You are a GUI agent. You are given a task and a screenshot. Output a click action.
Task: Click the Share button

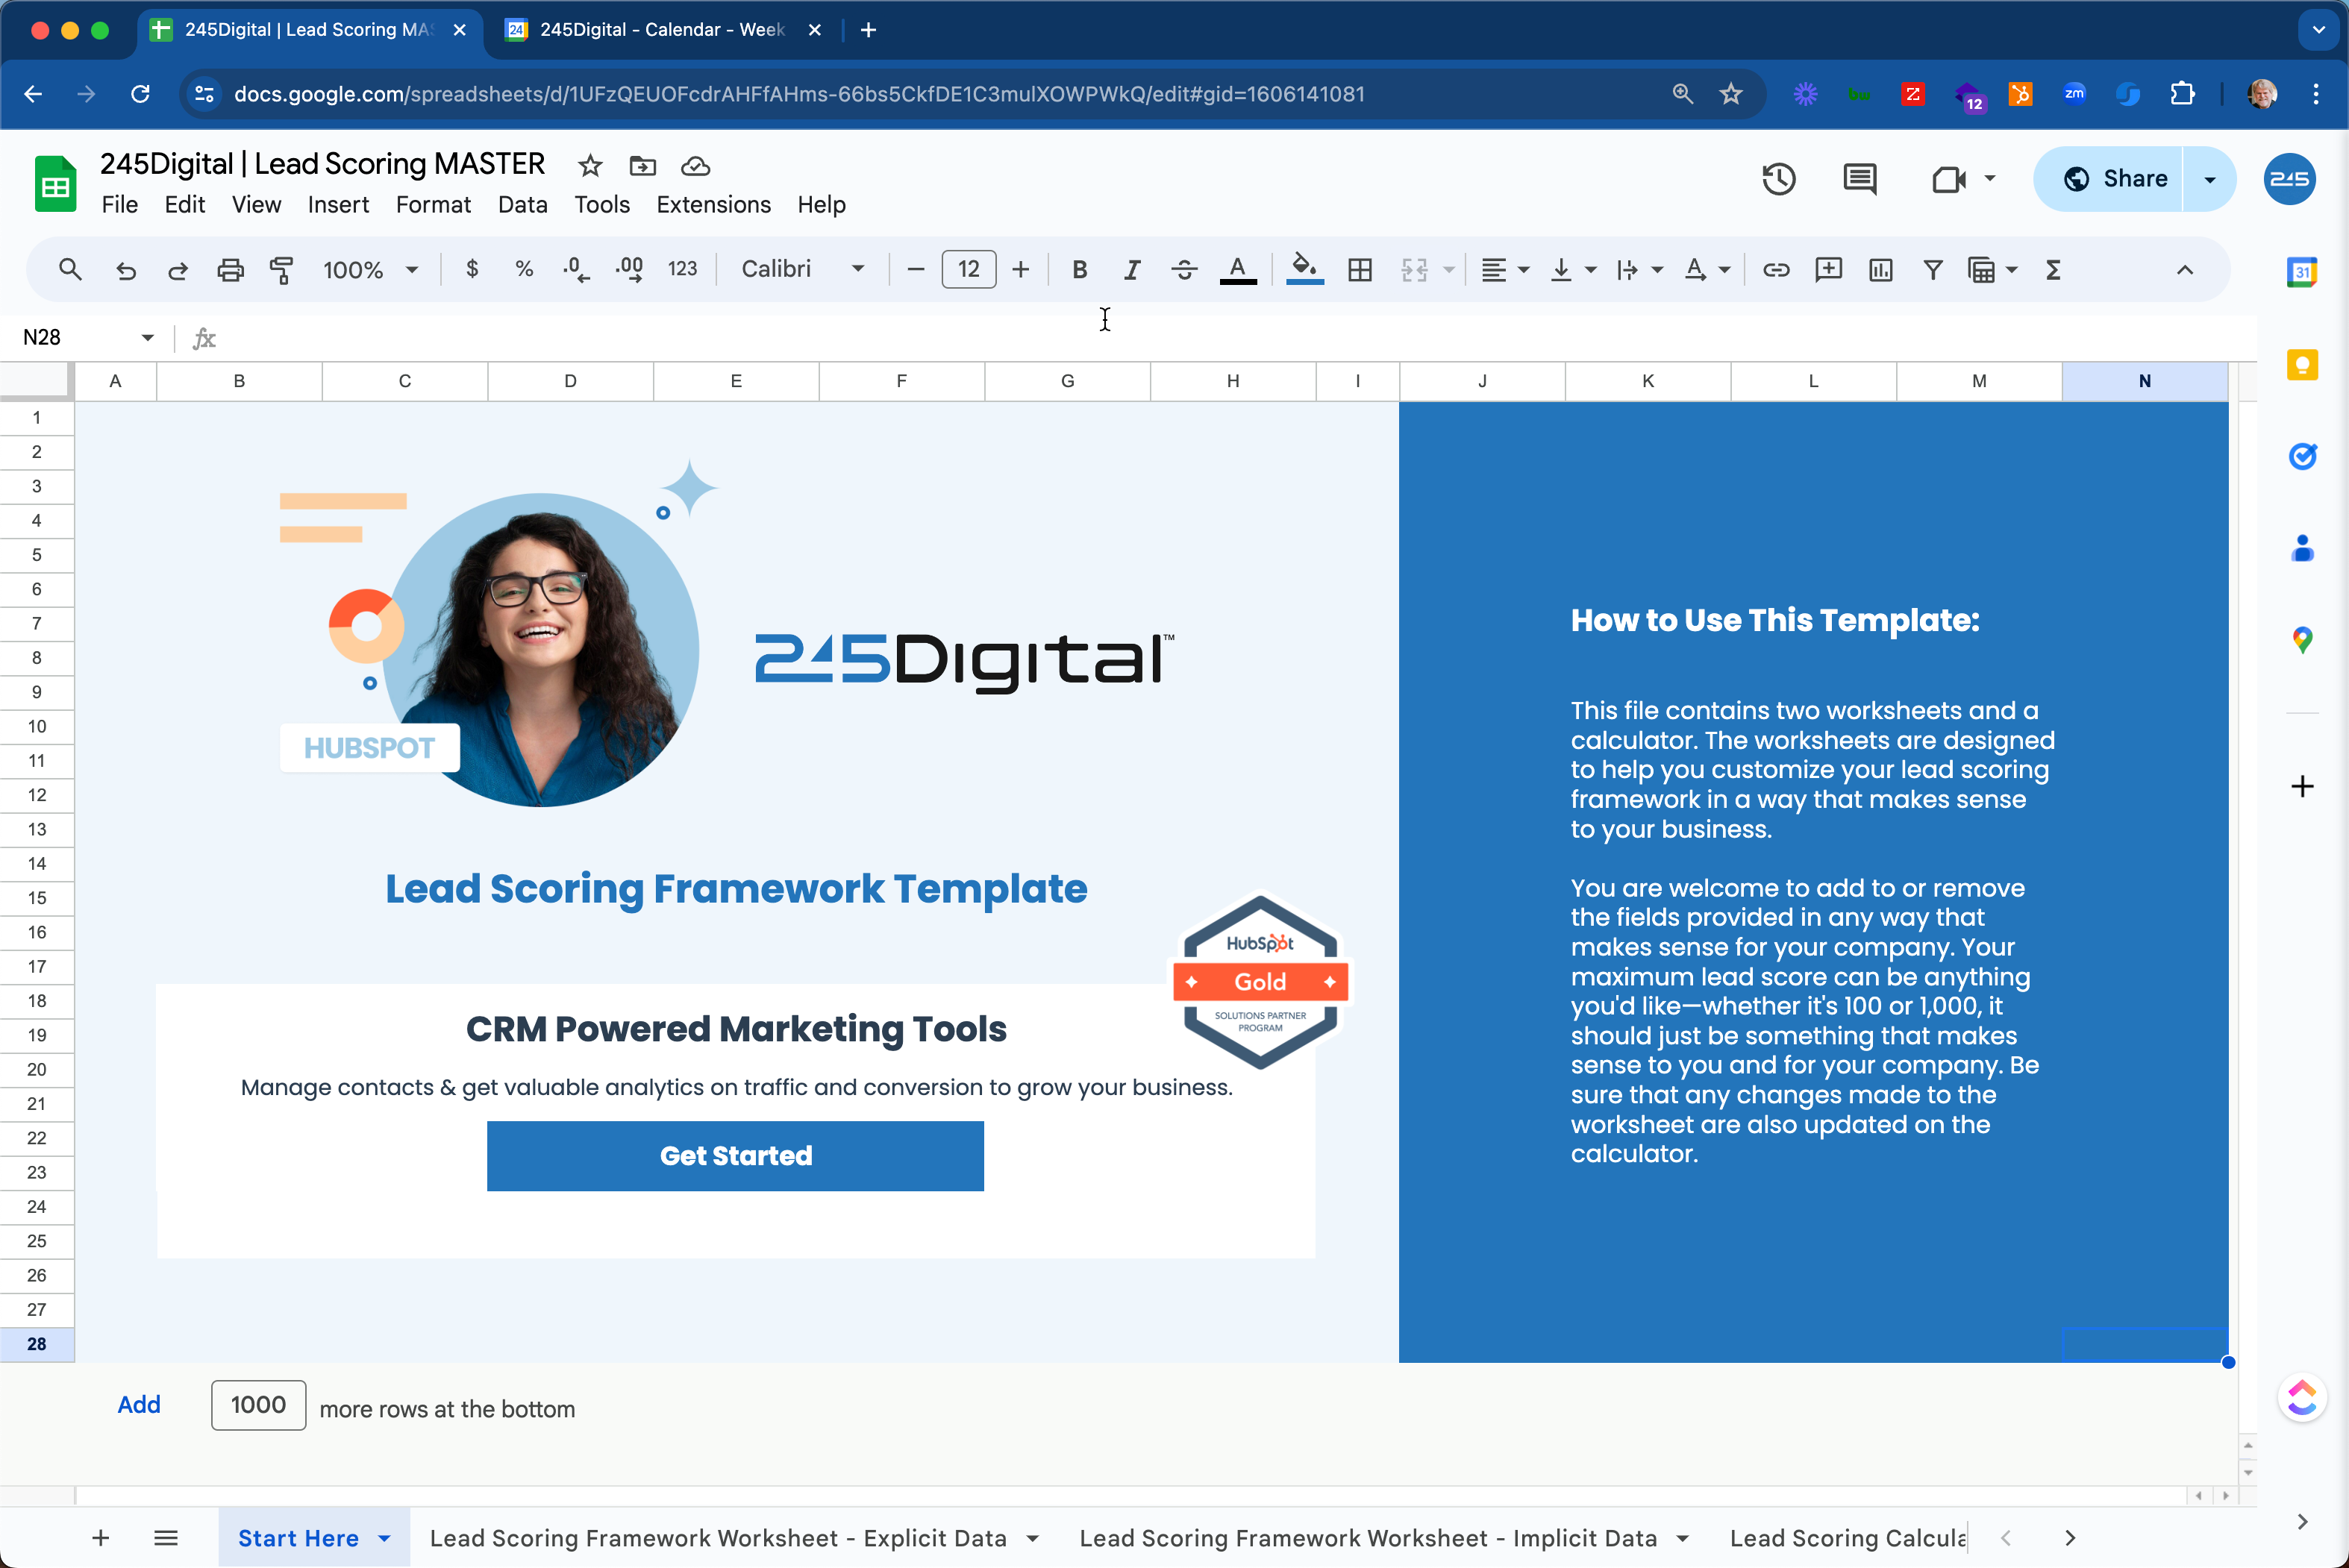coord(2115,179)
